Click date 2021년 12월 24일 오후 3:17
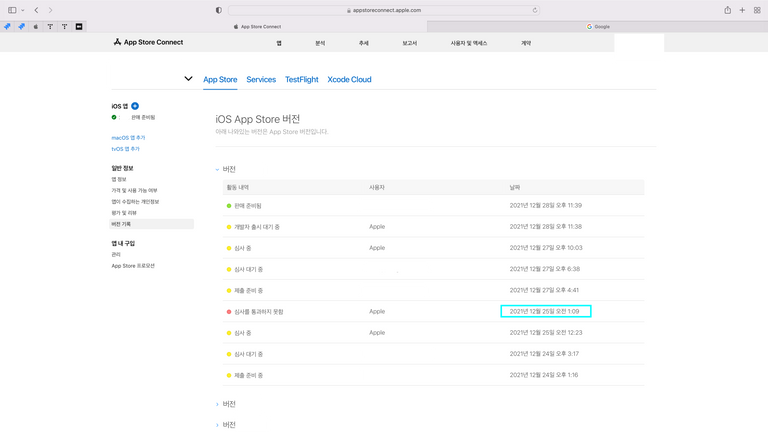Viewport: 768px width, 432px height. 544,354
